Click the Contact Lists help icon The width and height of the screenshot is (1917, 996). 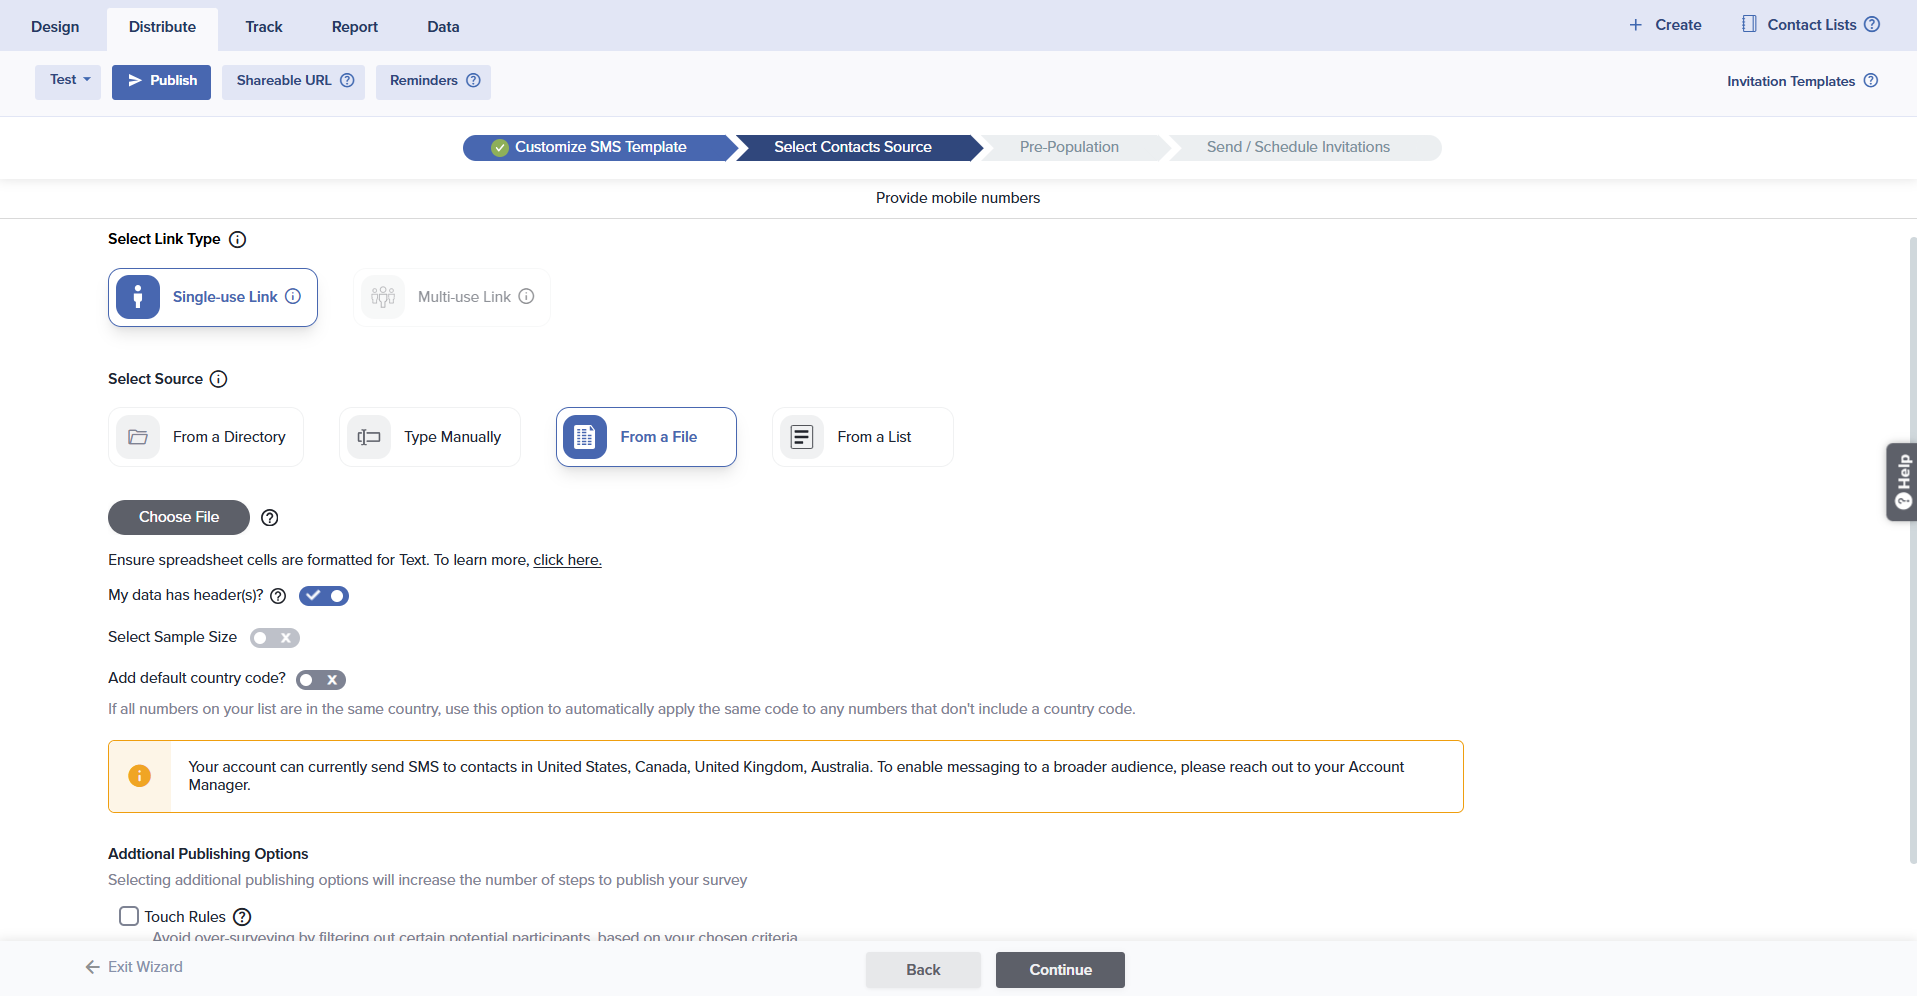pyautogui.click(x=1872, y=25)
